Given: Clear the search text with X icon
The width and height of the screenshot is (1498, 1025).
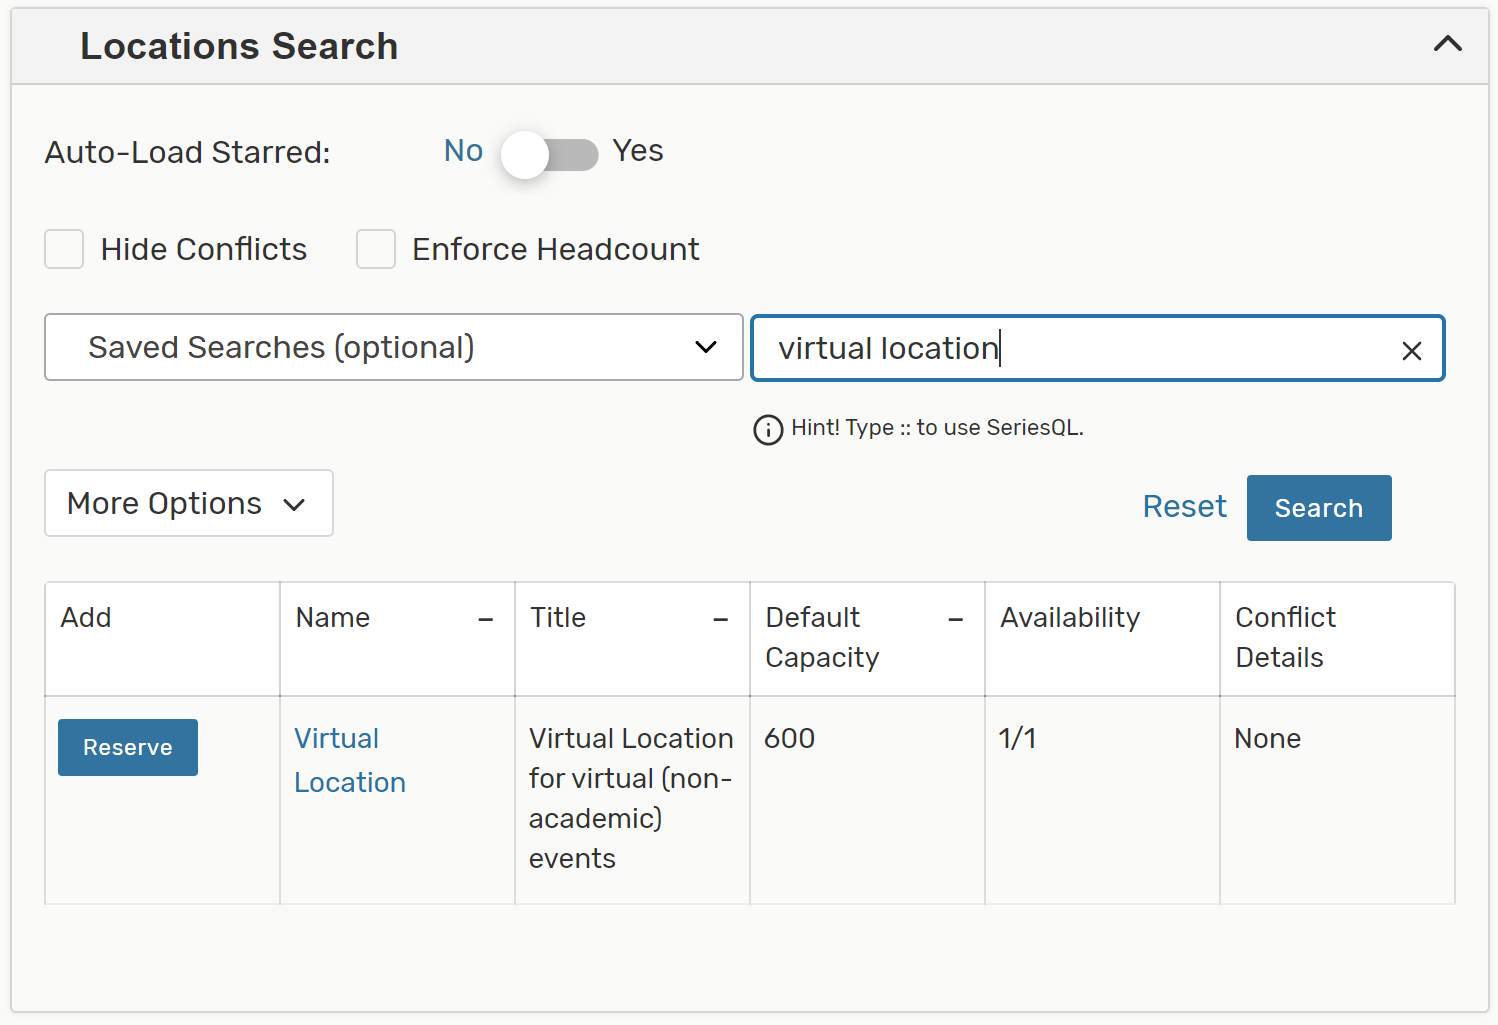Looking at the screenshot, I should tap(1411, 350).
